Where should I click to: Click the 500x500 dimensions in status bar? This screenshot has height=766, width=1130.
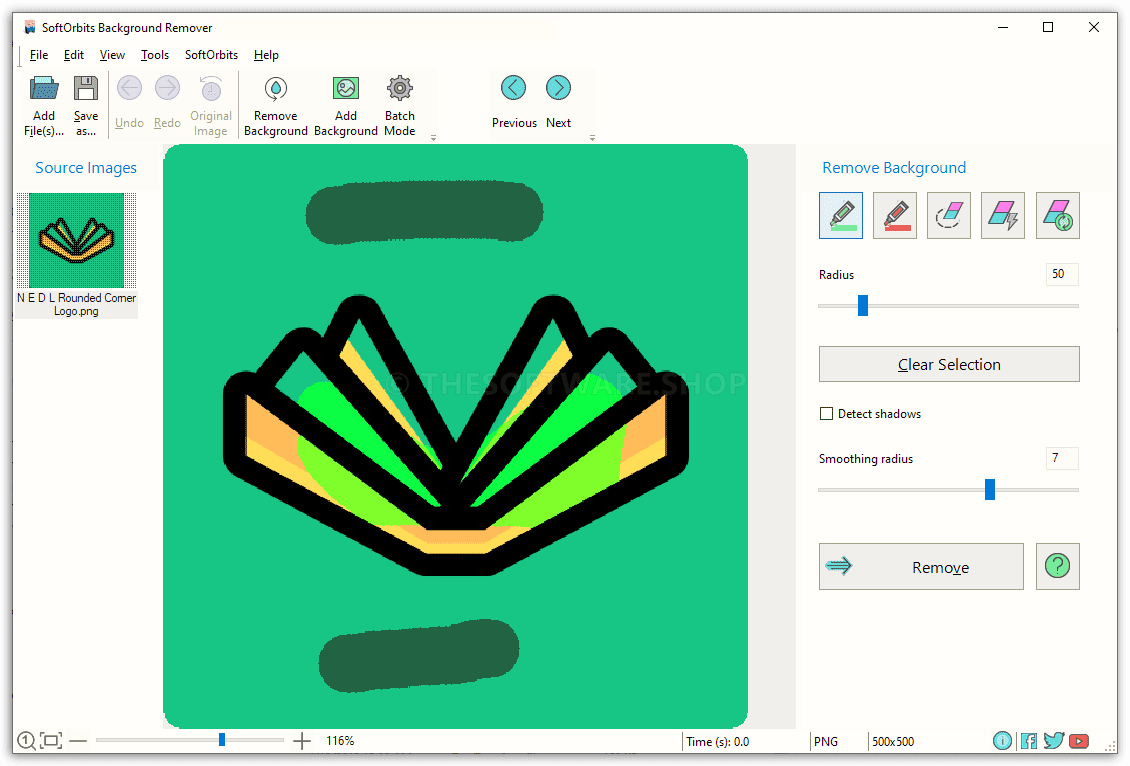click(893, 741)
